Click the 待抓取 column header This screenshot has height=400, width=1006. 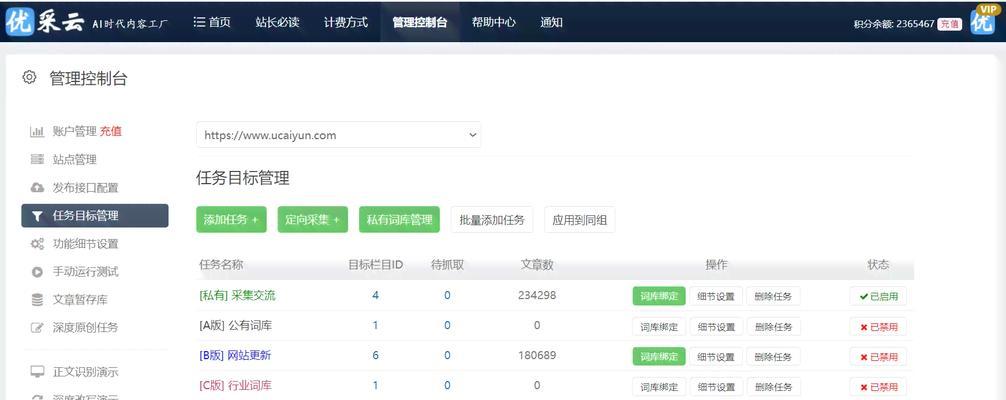pyautogui.click(x=447, y=265)
